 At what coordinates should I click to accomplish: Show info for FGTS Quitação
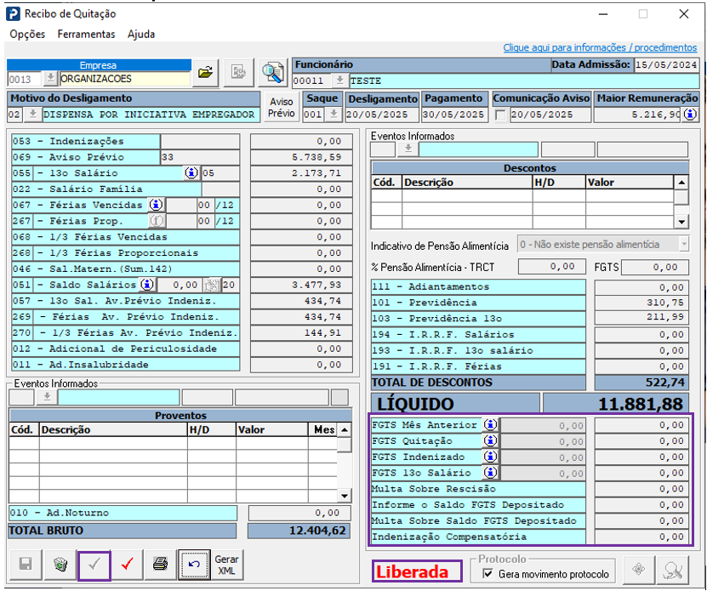[490, 441]
